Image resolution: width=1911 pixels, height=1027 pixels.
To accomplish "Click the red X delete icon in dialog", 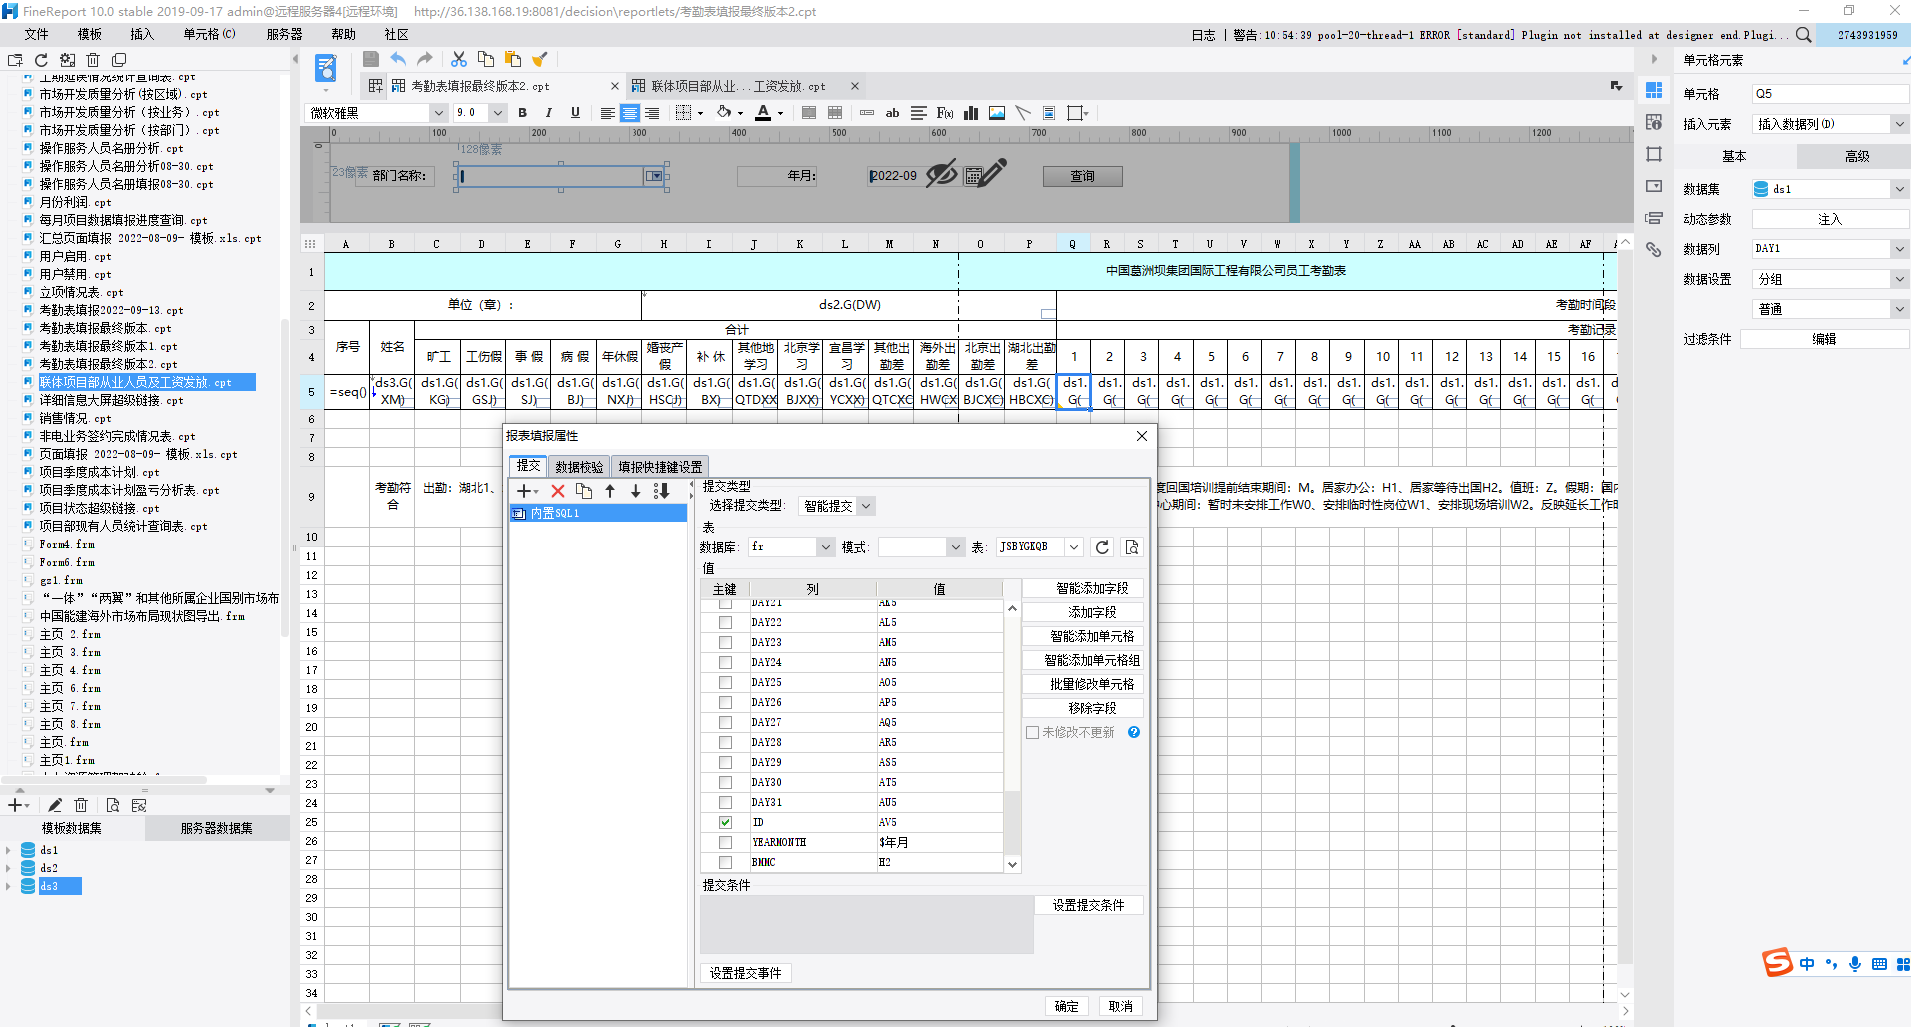I will click(x=558, y=491).
